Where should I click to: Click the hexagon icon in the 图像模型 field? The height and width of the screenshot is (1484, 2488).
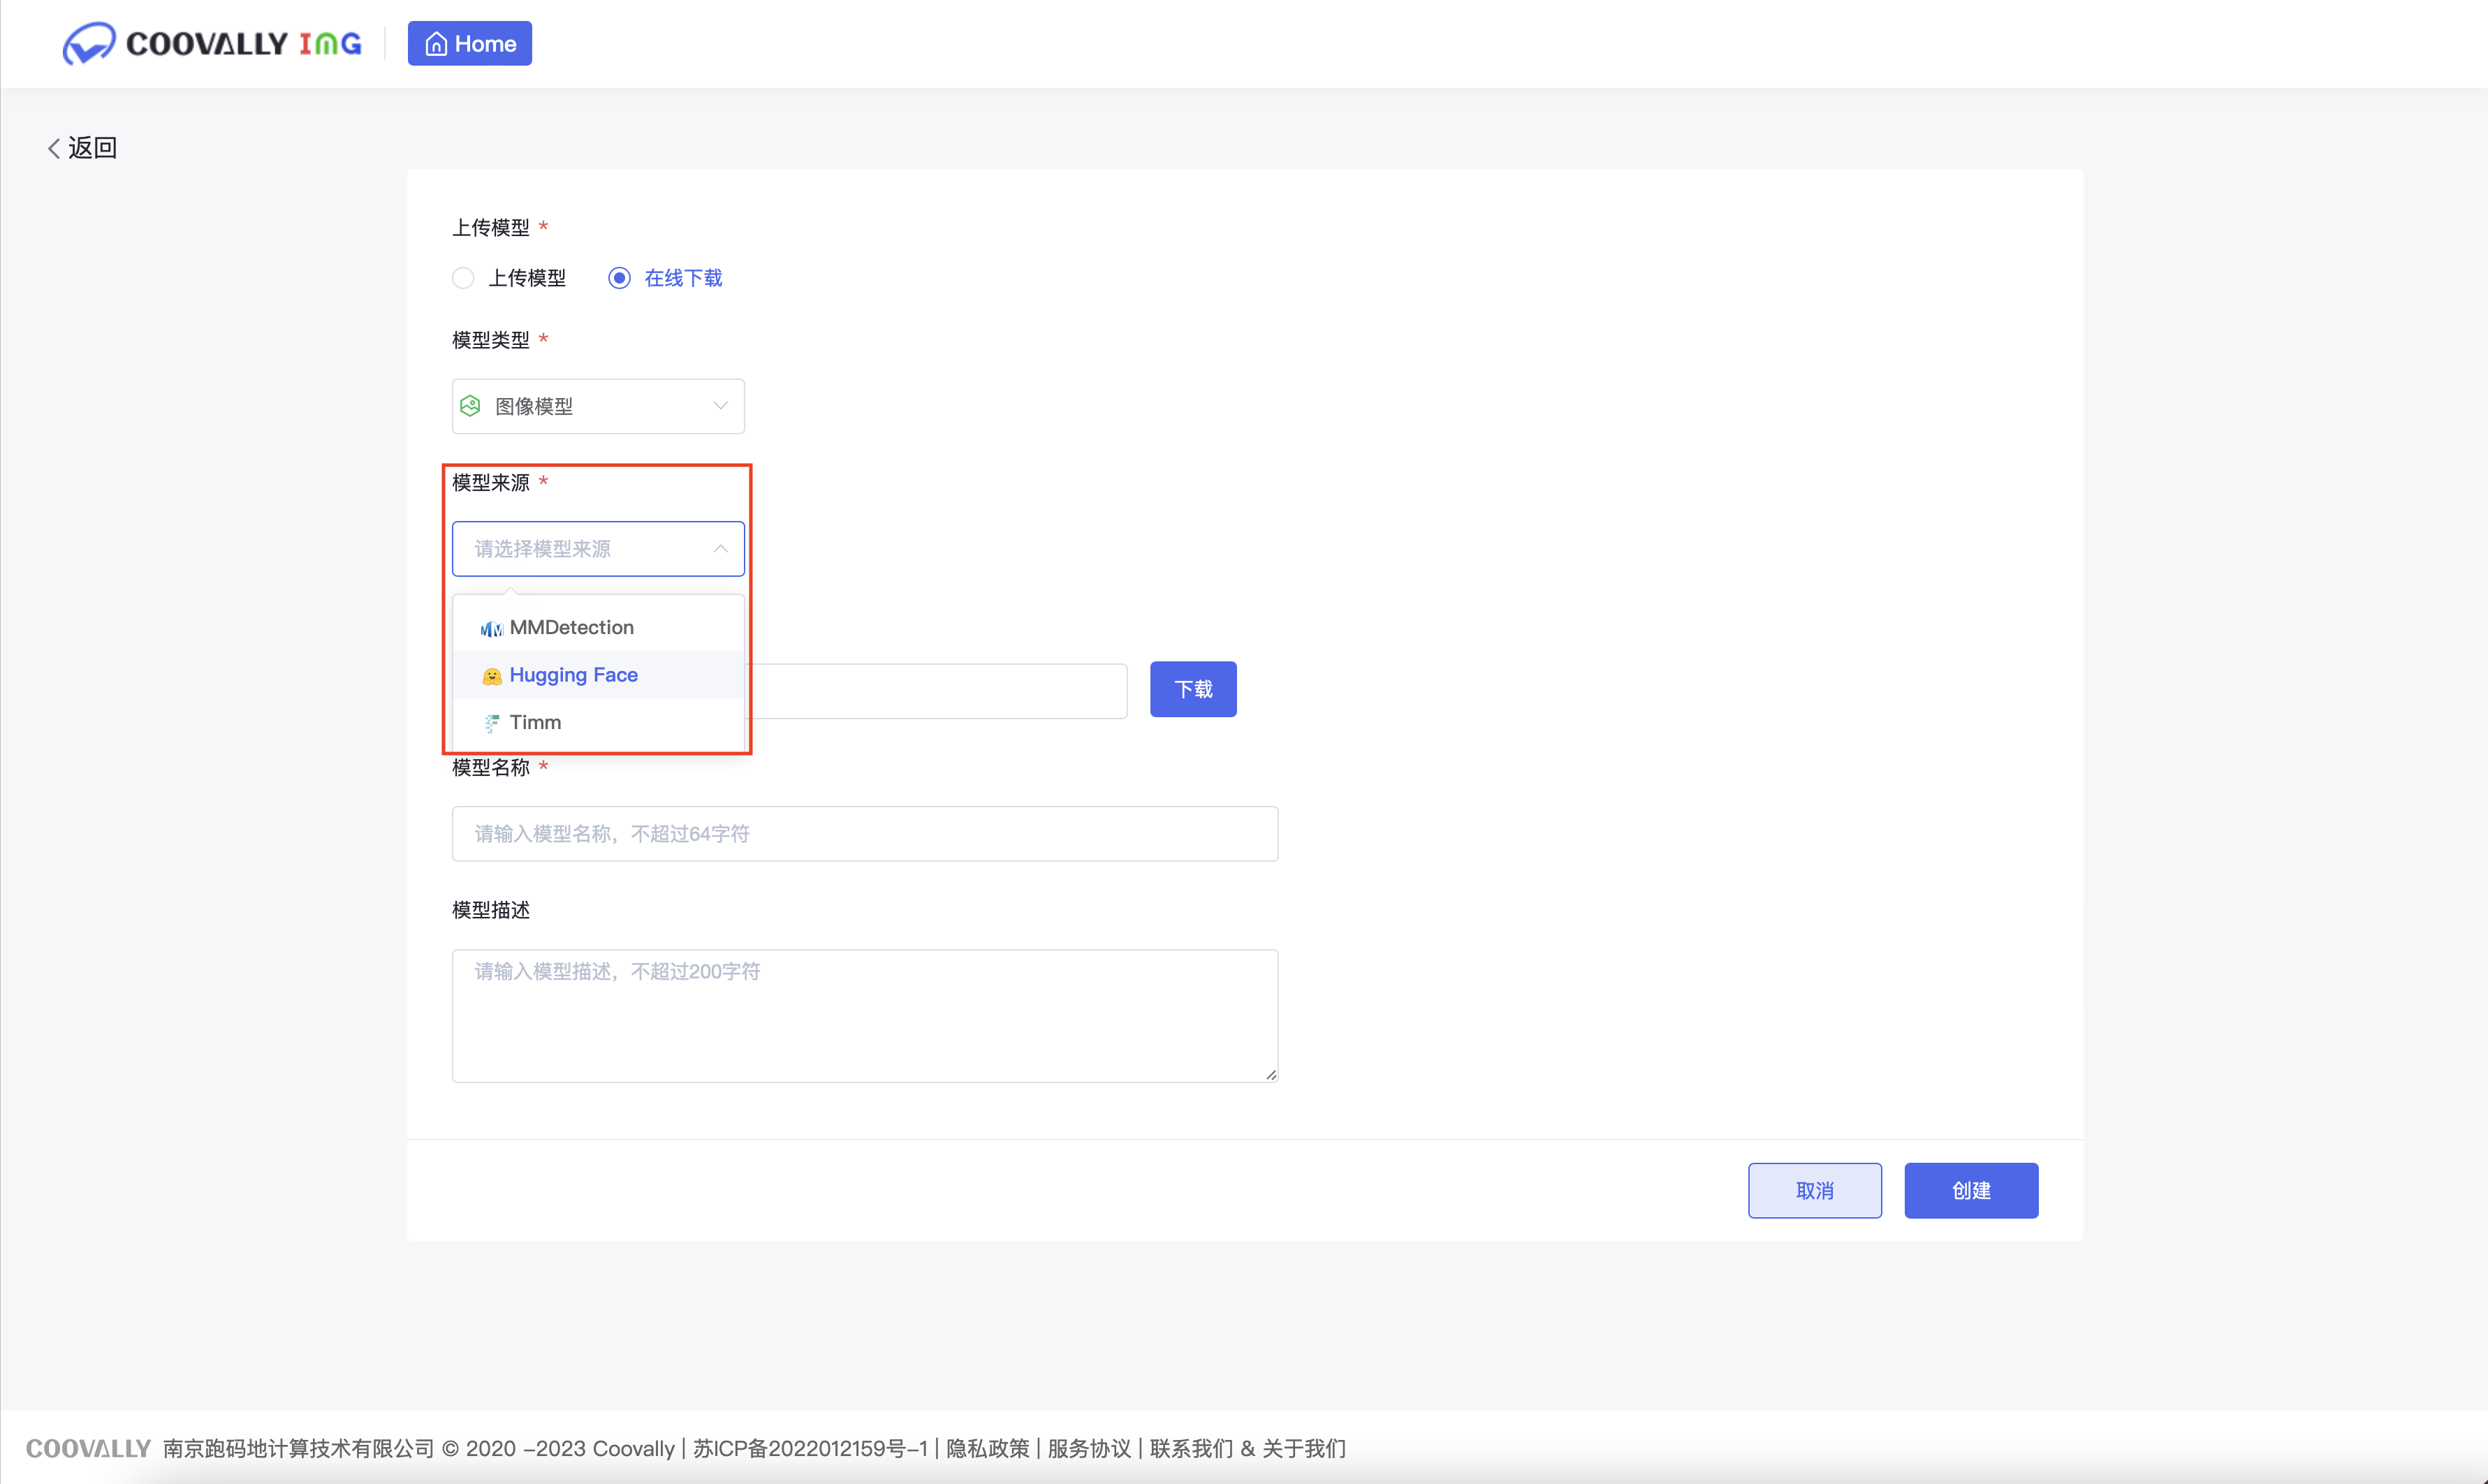pos(470,405)
